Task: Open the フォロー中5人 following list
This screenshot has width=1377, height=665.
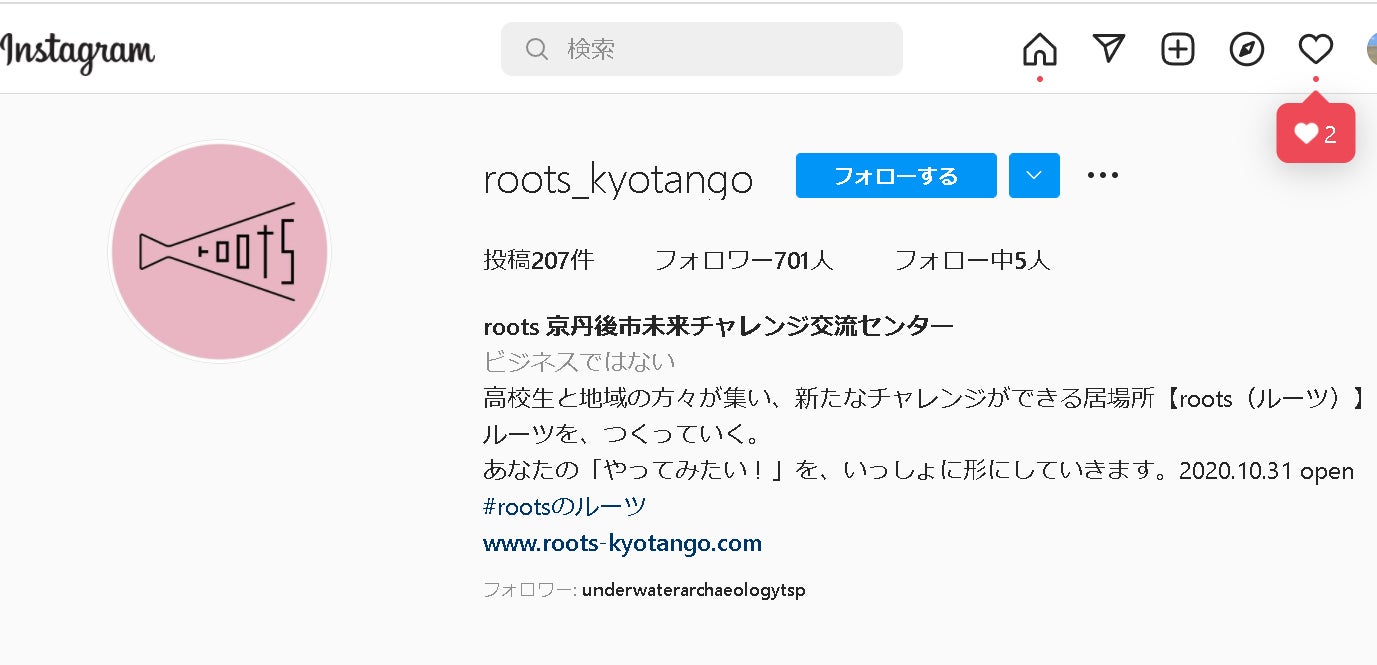Action: pyautogui.click(x=971, y=261)
